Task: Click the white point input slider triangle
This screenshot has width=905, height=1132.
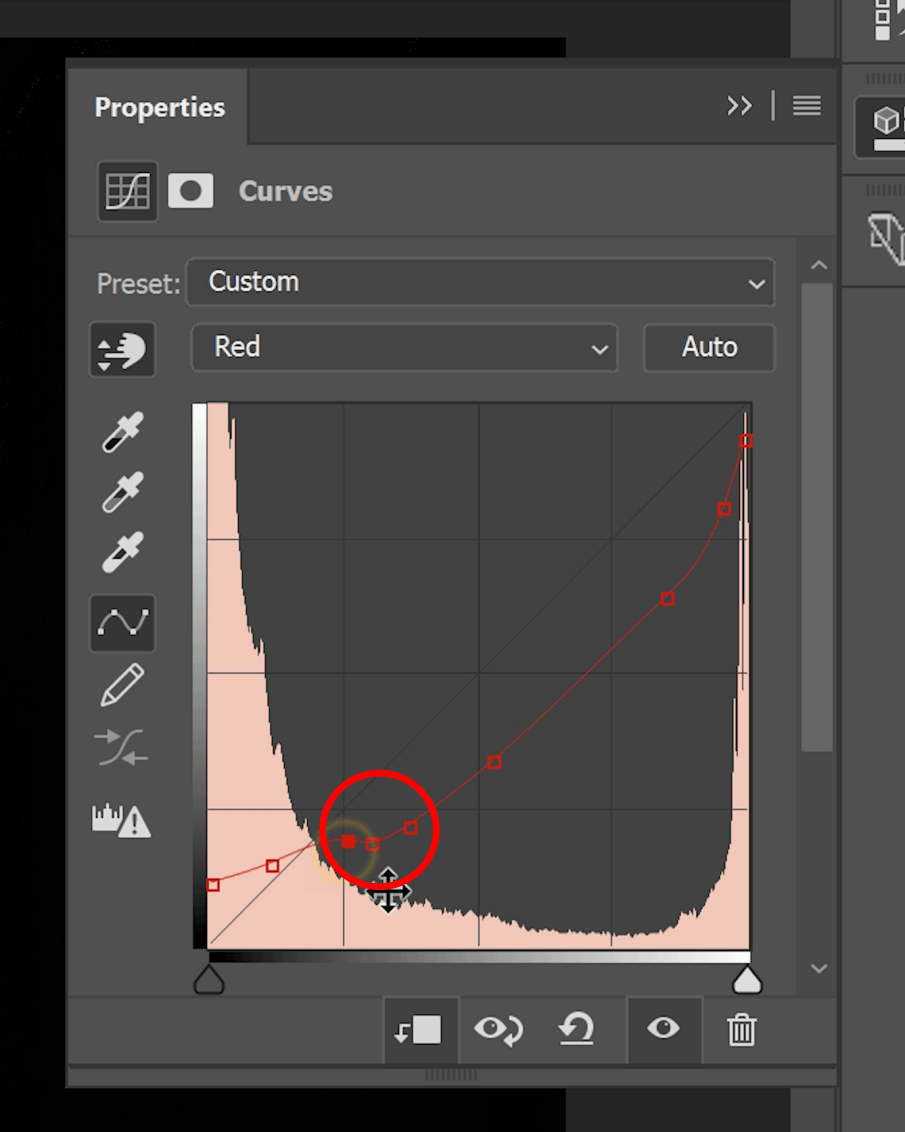Action: click(x=746, y=980)
